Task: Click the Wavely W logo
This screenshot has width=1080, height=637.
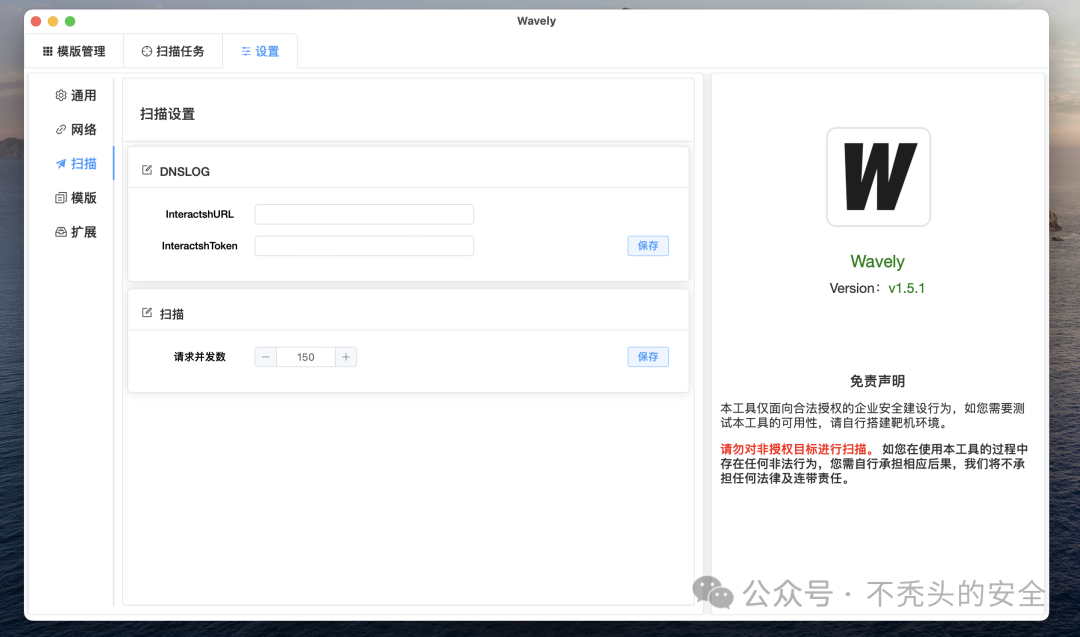Action: click(878, 177)
